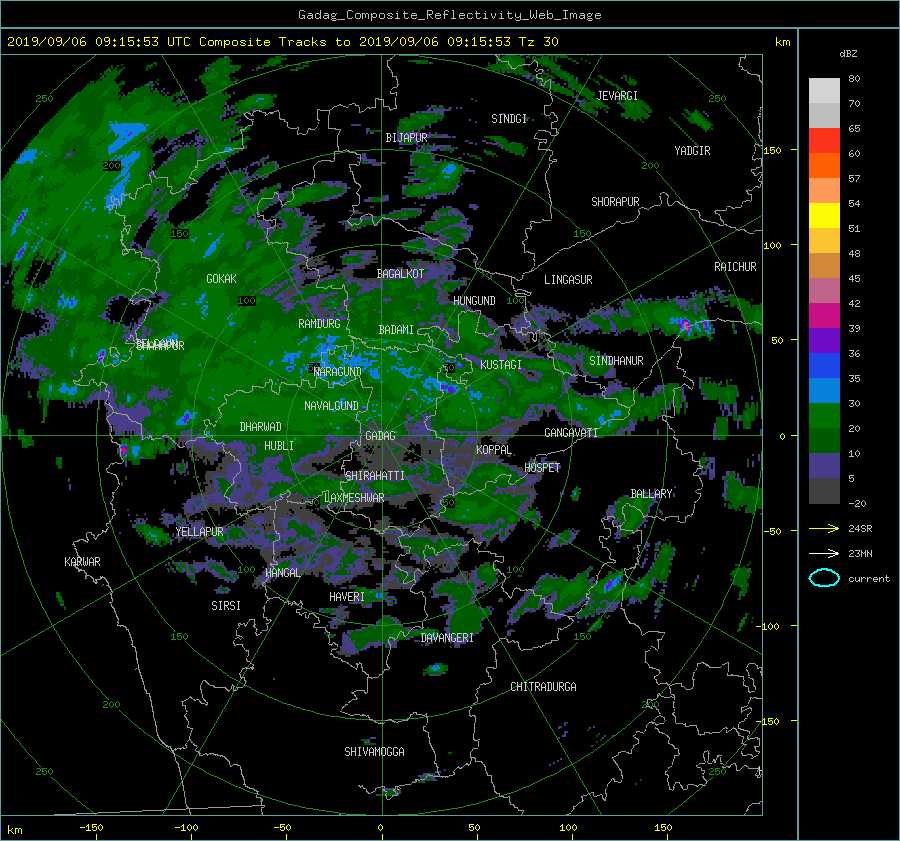The height and width of the screenshot is (841, 900).
Task: Click the '-20' value on dBZ scale
Action: pos(857,503)
